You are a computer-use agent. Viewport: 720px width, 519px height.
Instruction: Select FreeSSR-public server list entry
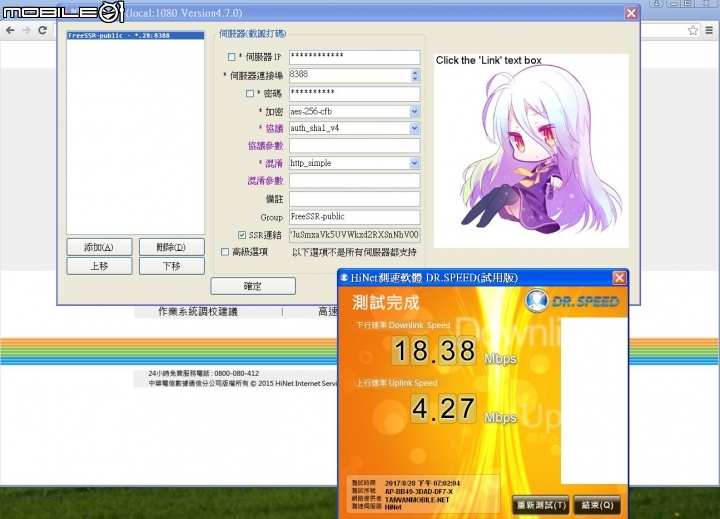(135, 35)
